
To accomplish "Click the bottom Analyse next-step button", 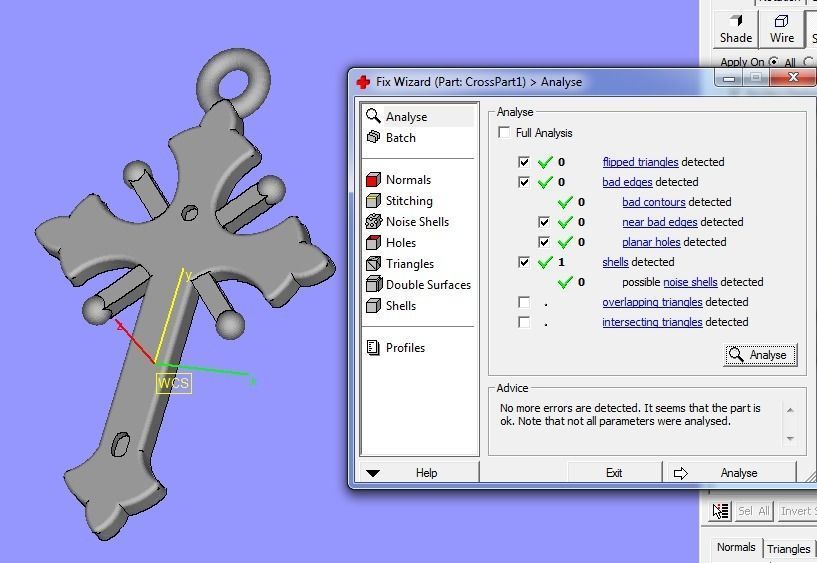I will click(x=732, y=473).
